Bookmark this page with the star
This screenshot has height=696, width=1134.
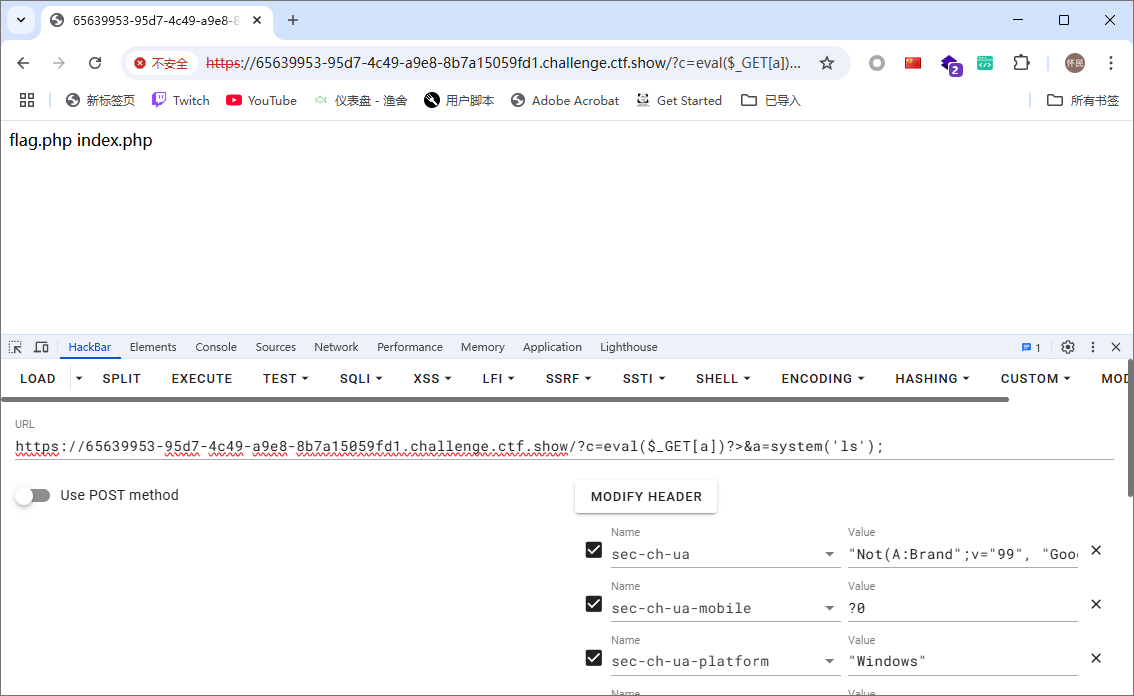pos(827,63)
